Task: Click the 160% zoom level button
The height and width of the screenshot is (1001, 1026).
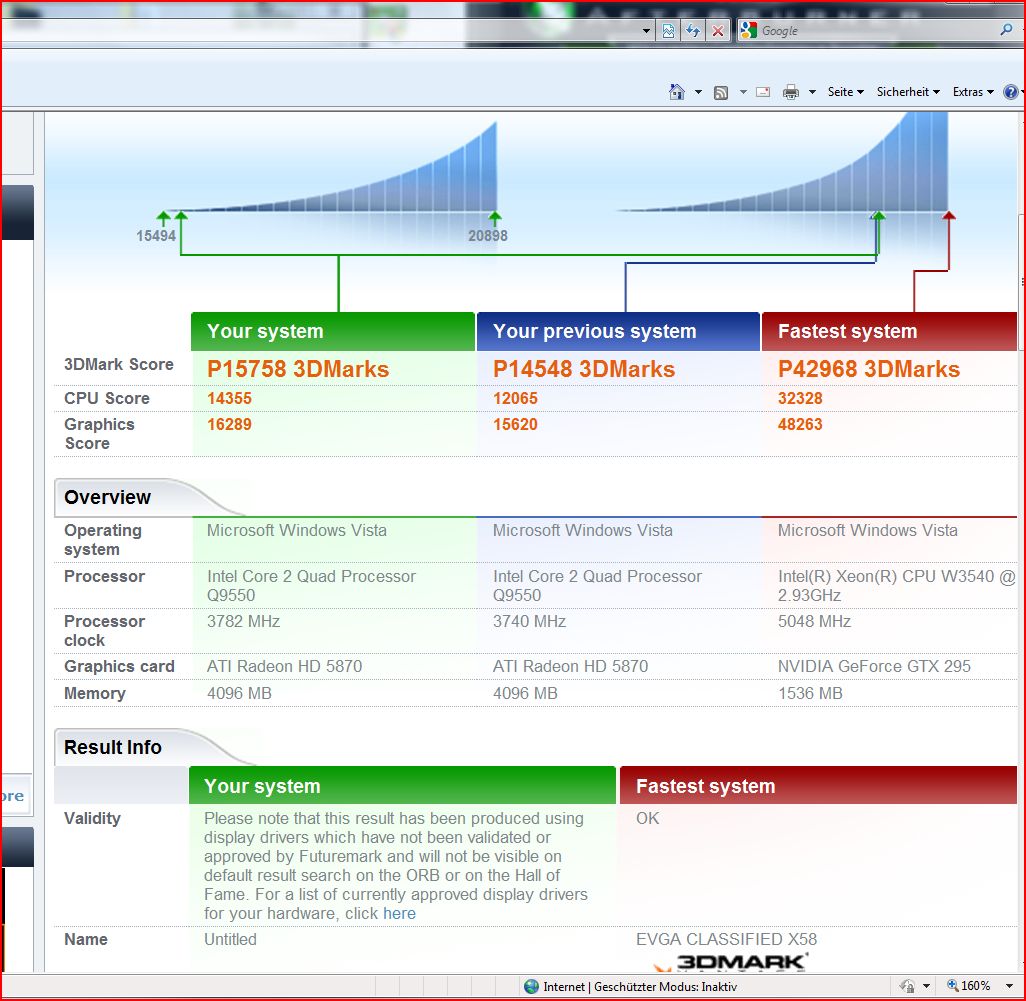Action: pos(969,986)
